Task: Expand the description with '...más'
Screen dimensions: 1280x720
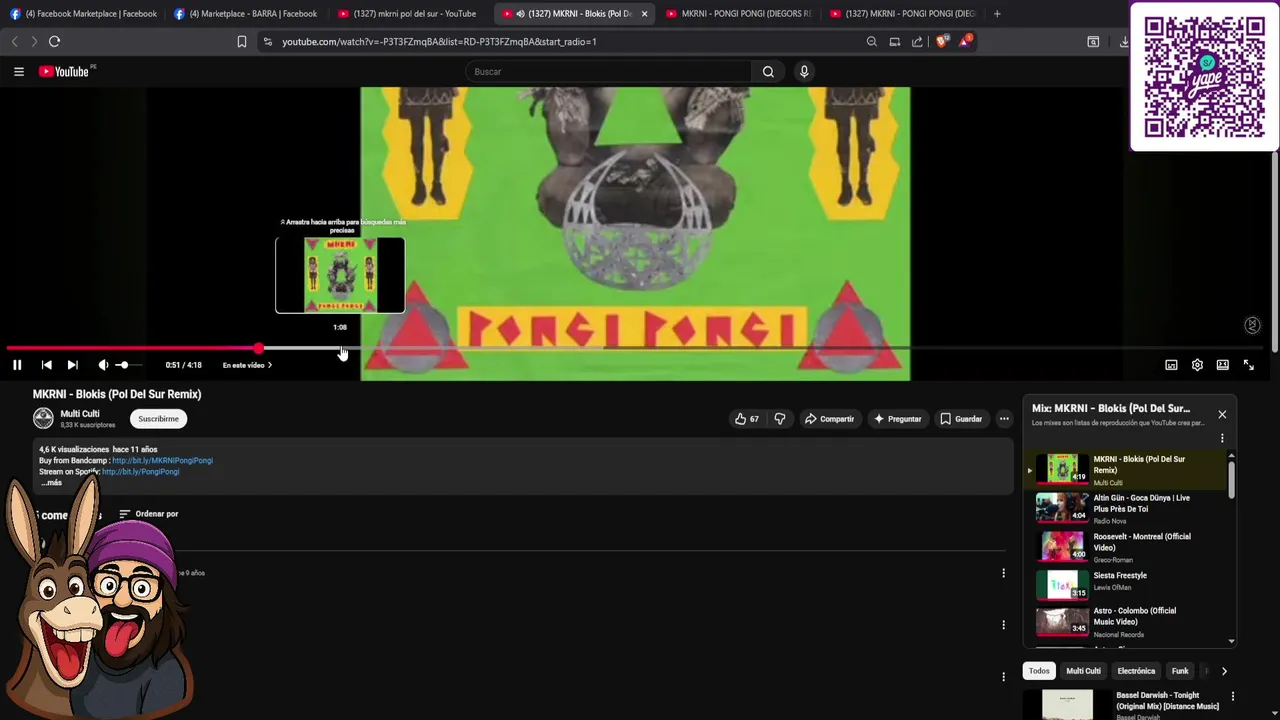Action: 51,483
